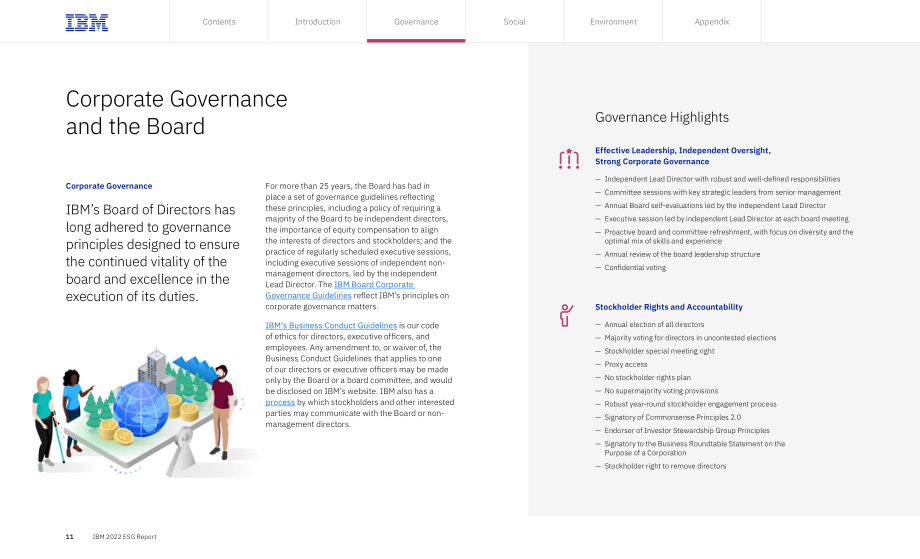920x559 pixels.
Task: Click 'IBM 2022 ESG Report' footer text
Action: coord(124,537)
